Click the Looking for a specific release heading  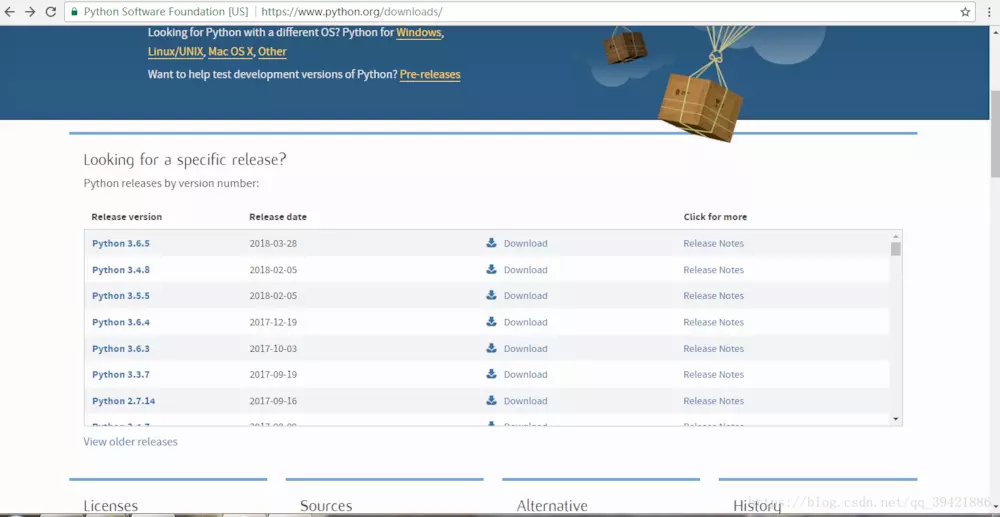click(x=185, y=159)
